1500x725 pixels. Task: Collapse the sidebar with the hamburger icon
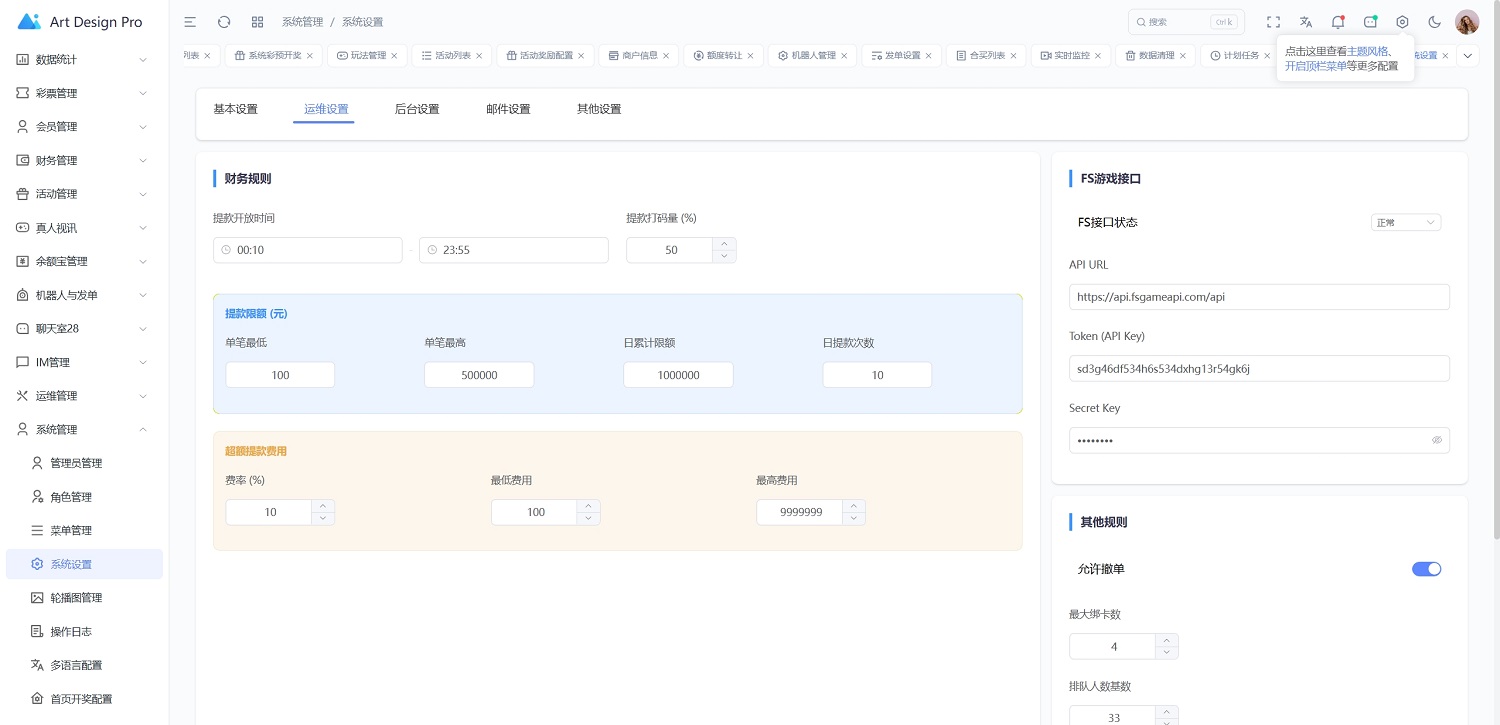190,22
